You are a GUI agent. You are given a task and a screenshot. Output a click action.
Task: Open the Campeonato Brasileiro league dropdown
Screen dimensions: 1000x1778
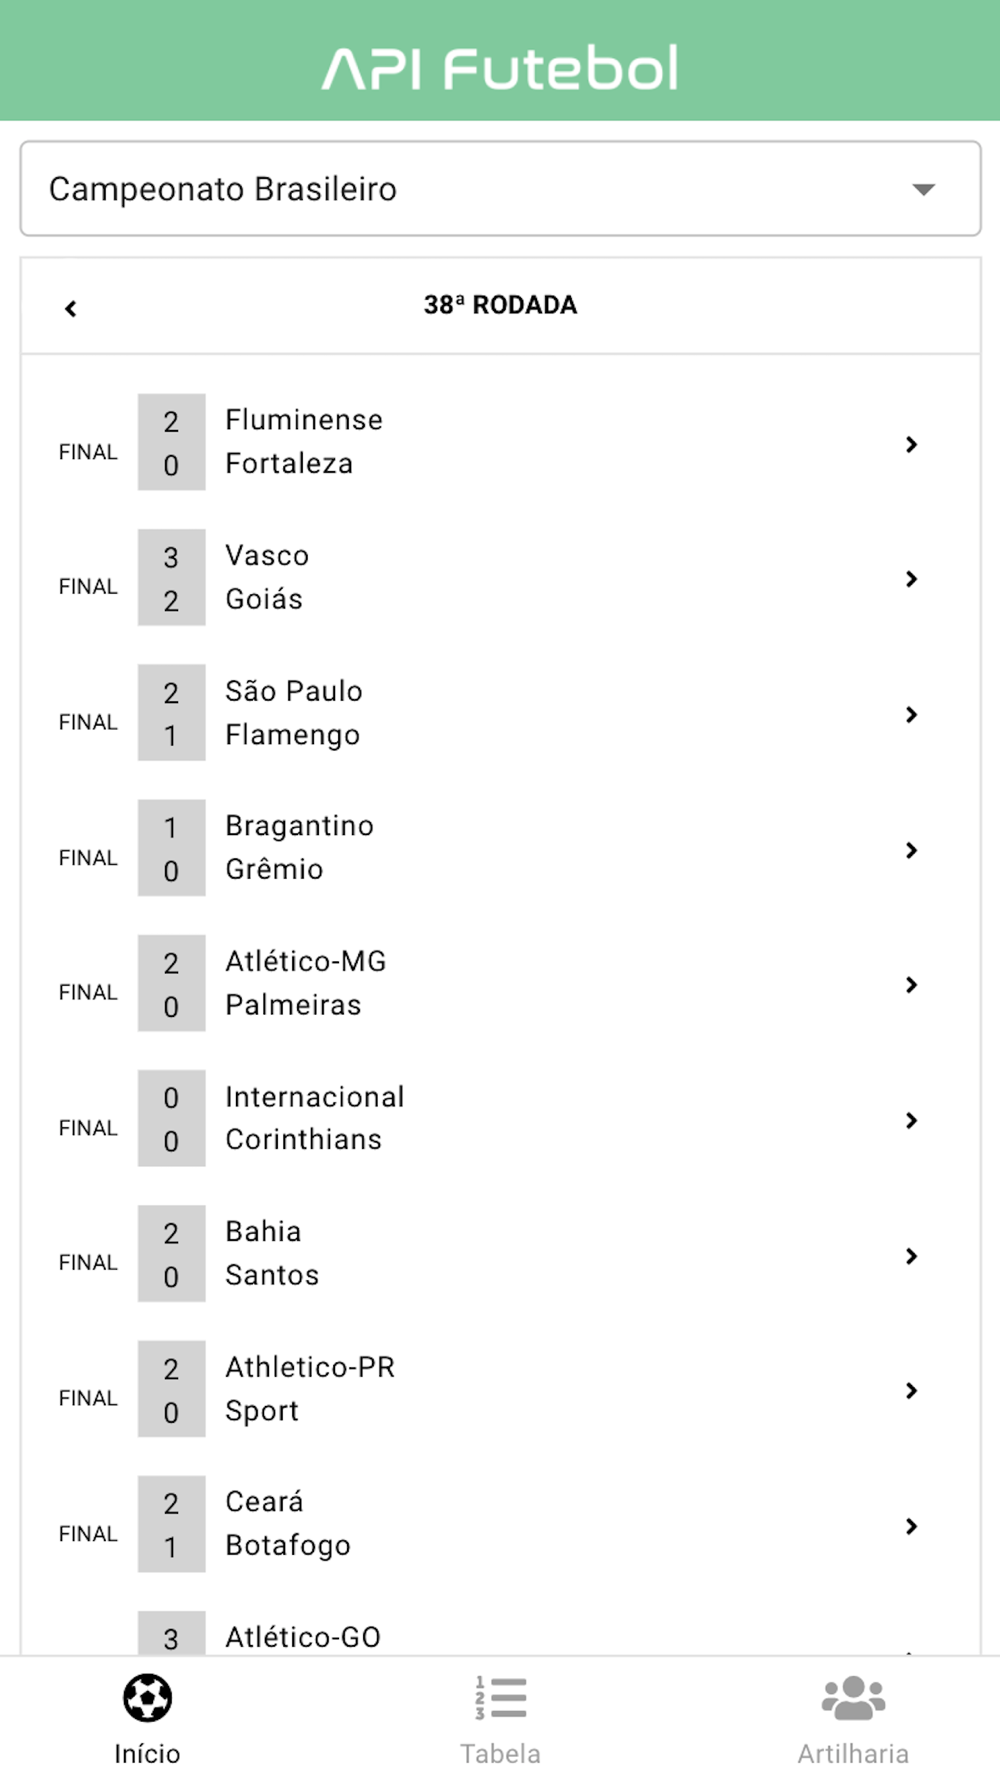click(500, 189)
